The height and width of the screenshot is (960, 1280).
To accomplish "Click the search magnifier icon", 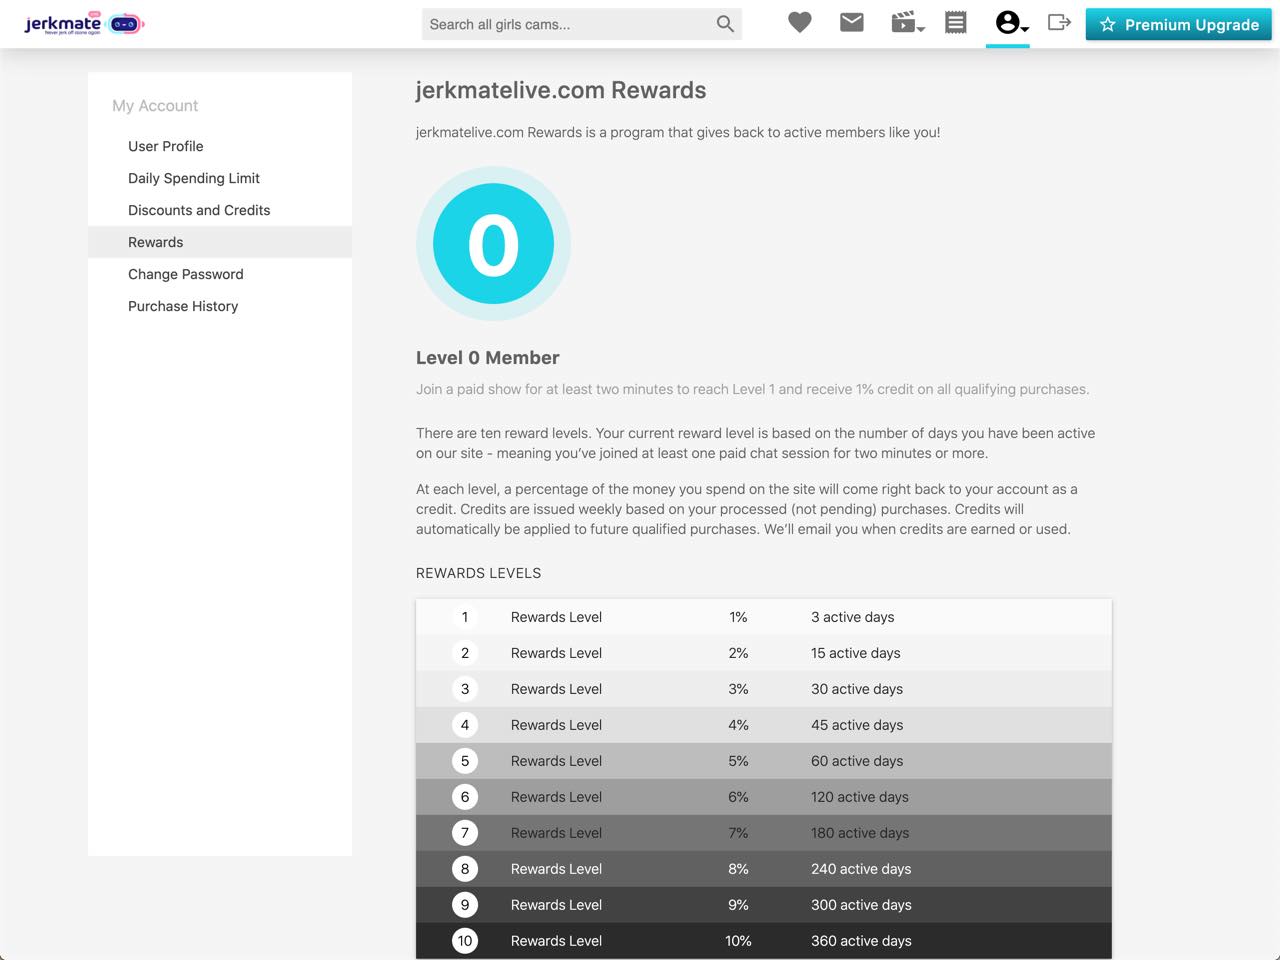I will pyautogui.click(x=725, y=24).
